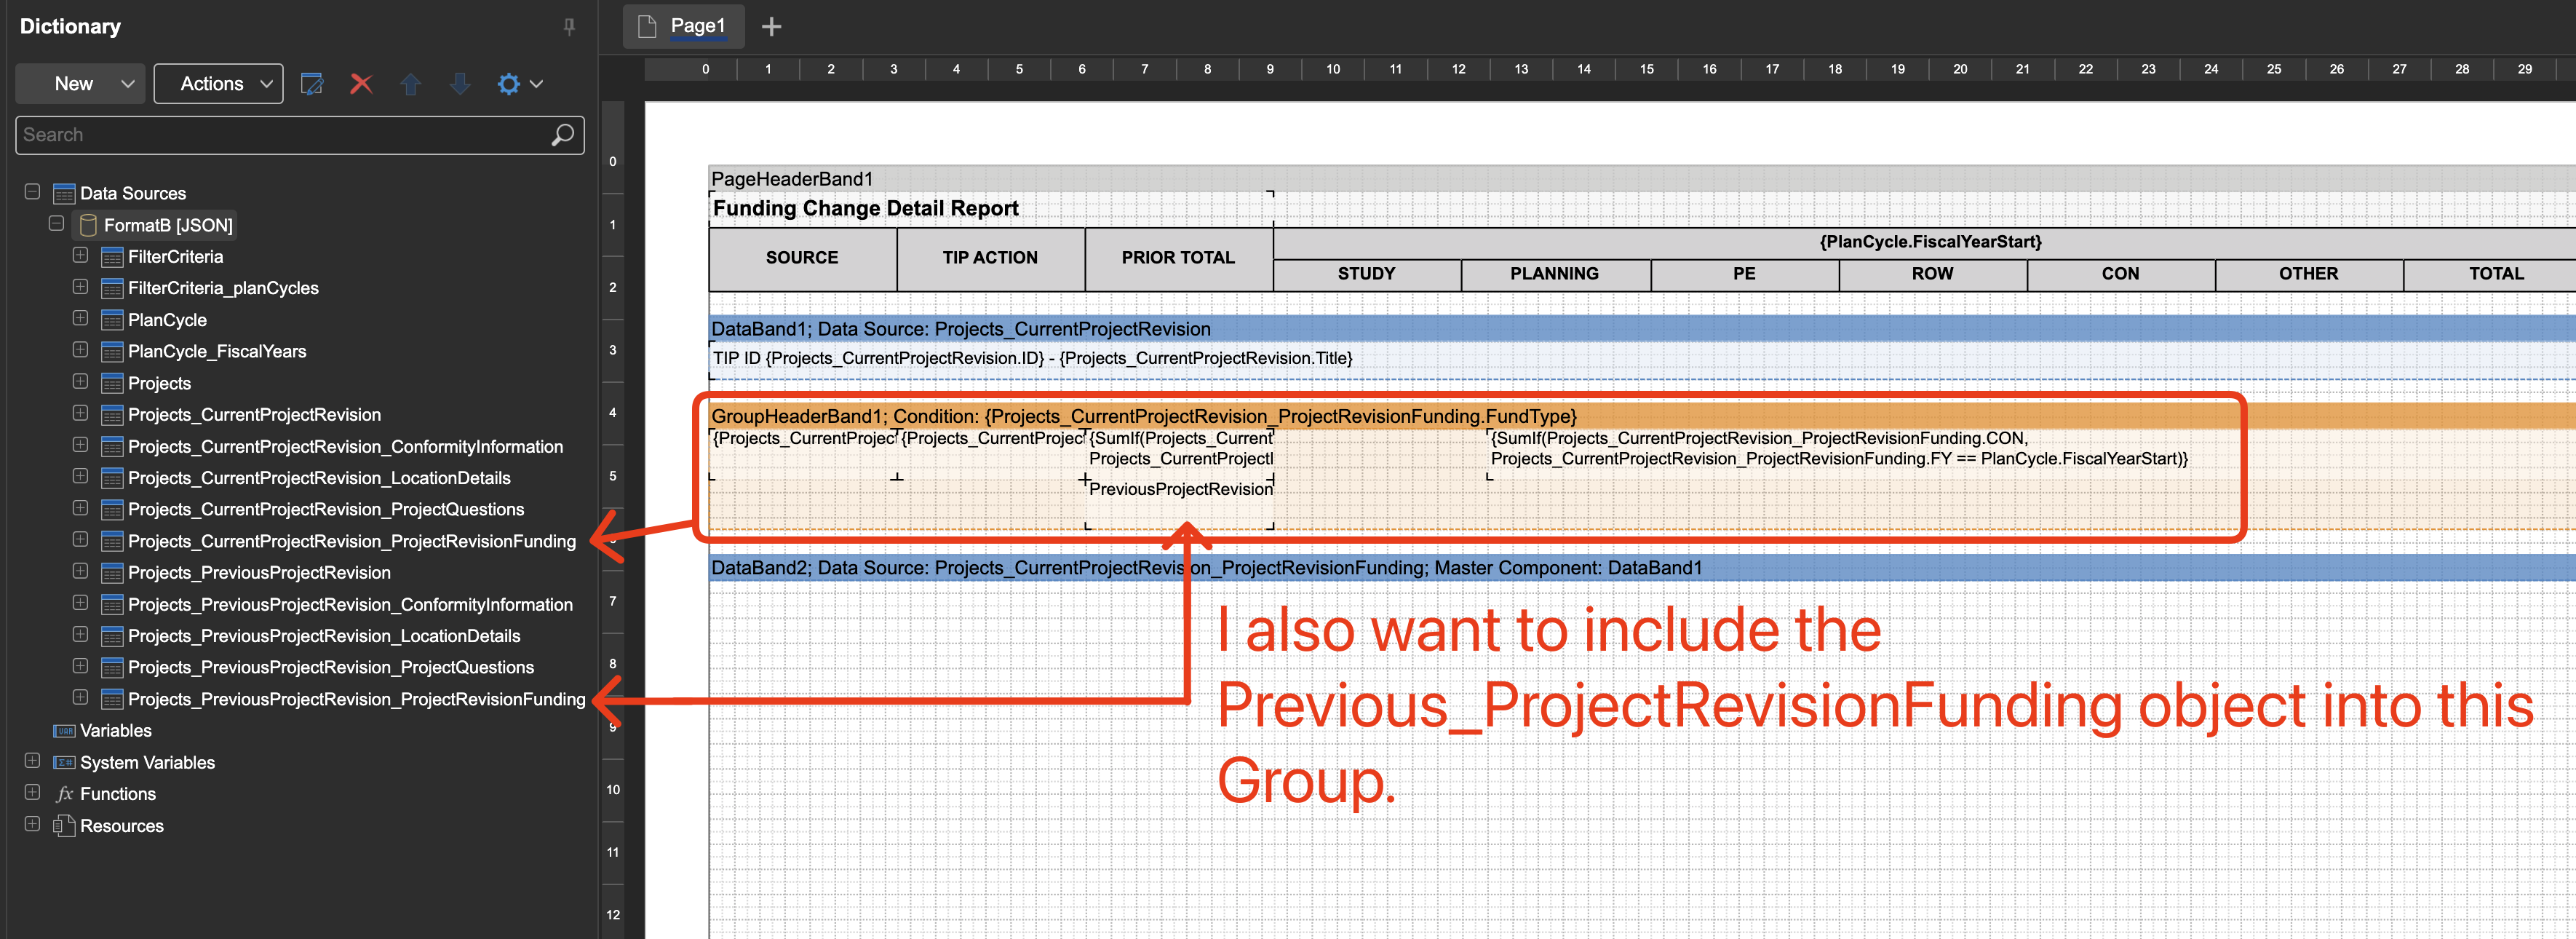Select the PageHeaderBand1 band header

pos(1642,178)
